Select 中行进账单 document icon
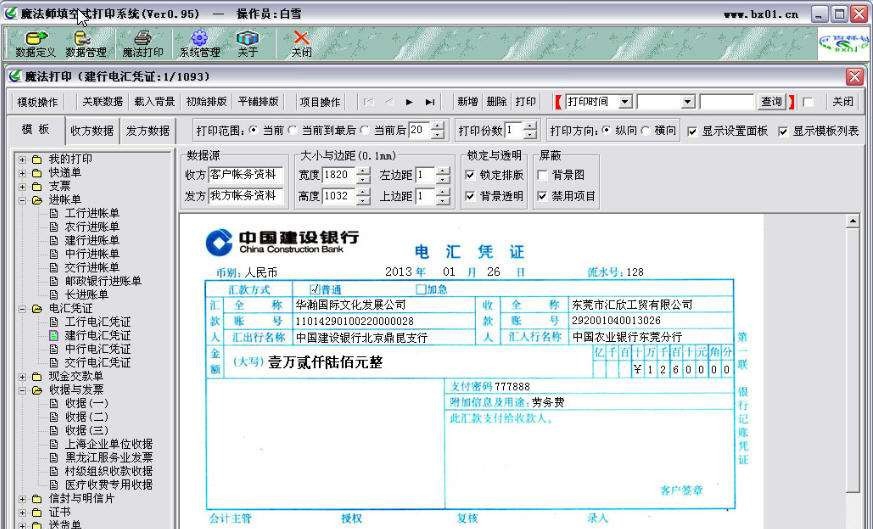 (54, 254)
